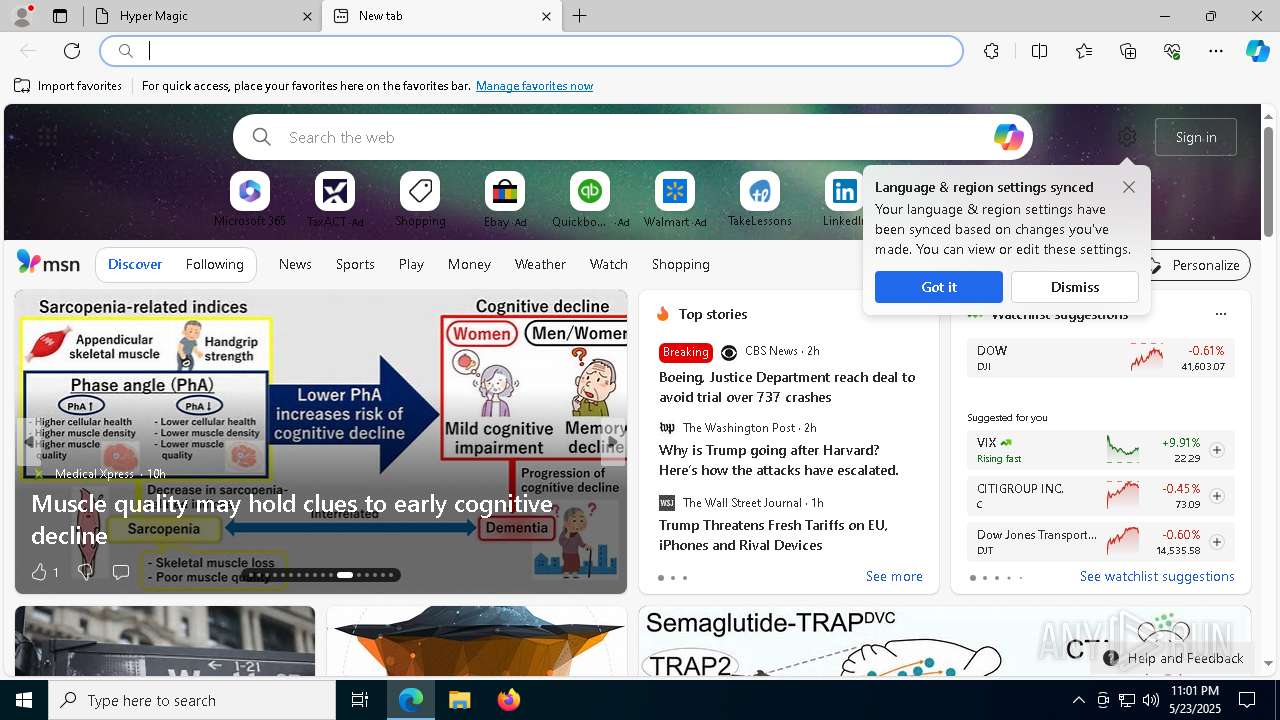Open Boeing Justice Department deal story

(787, 387)
